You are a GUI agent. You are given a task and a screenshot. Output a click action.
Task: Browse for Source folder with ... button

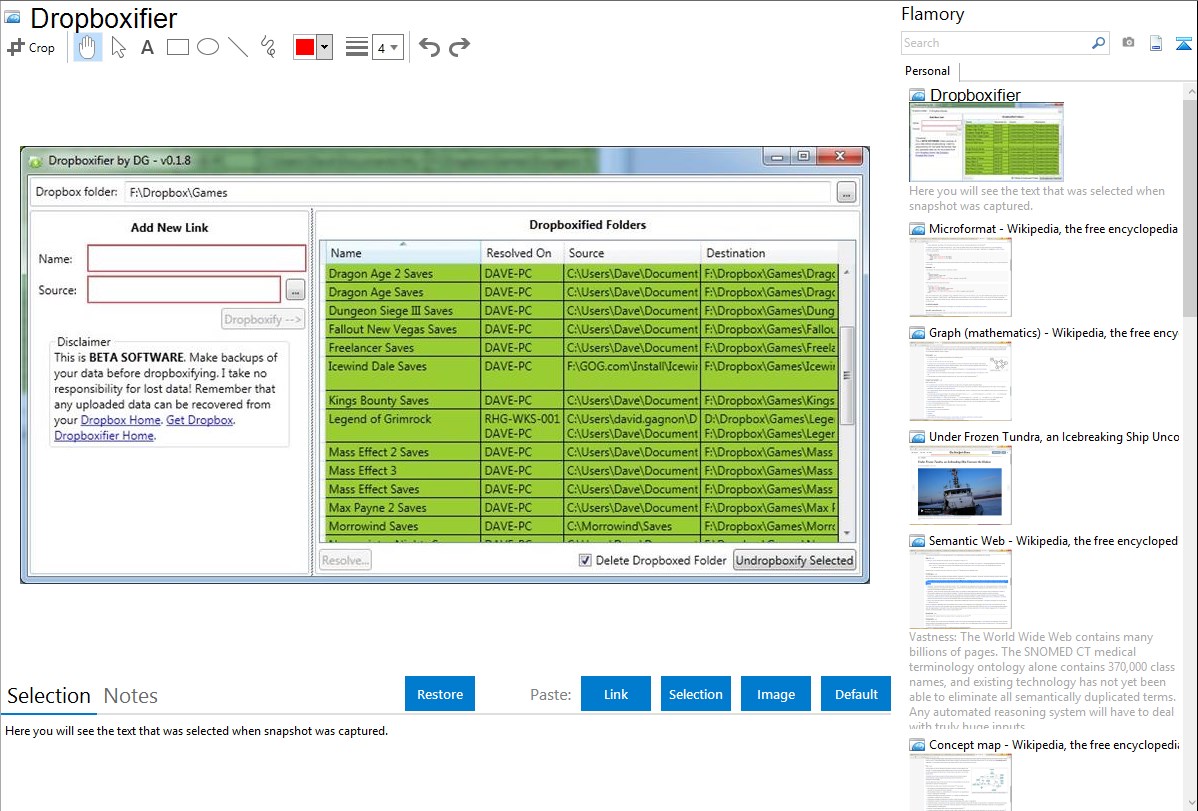(x=295, y=290)
